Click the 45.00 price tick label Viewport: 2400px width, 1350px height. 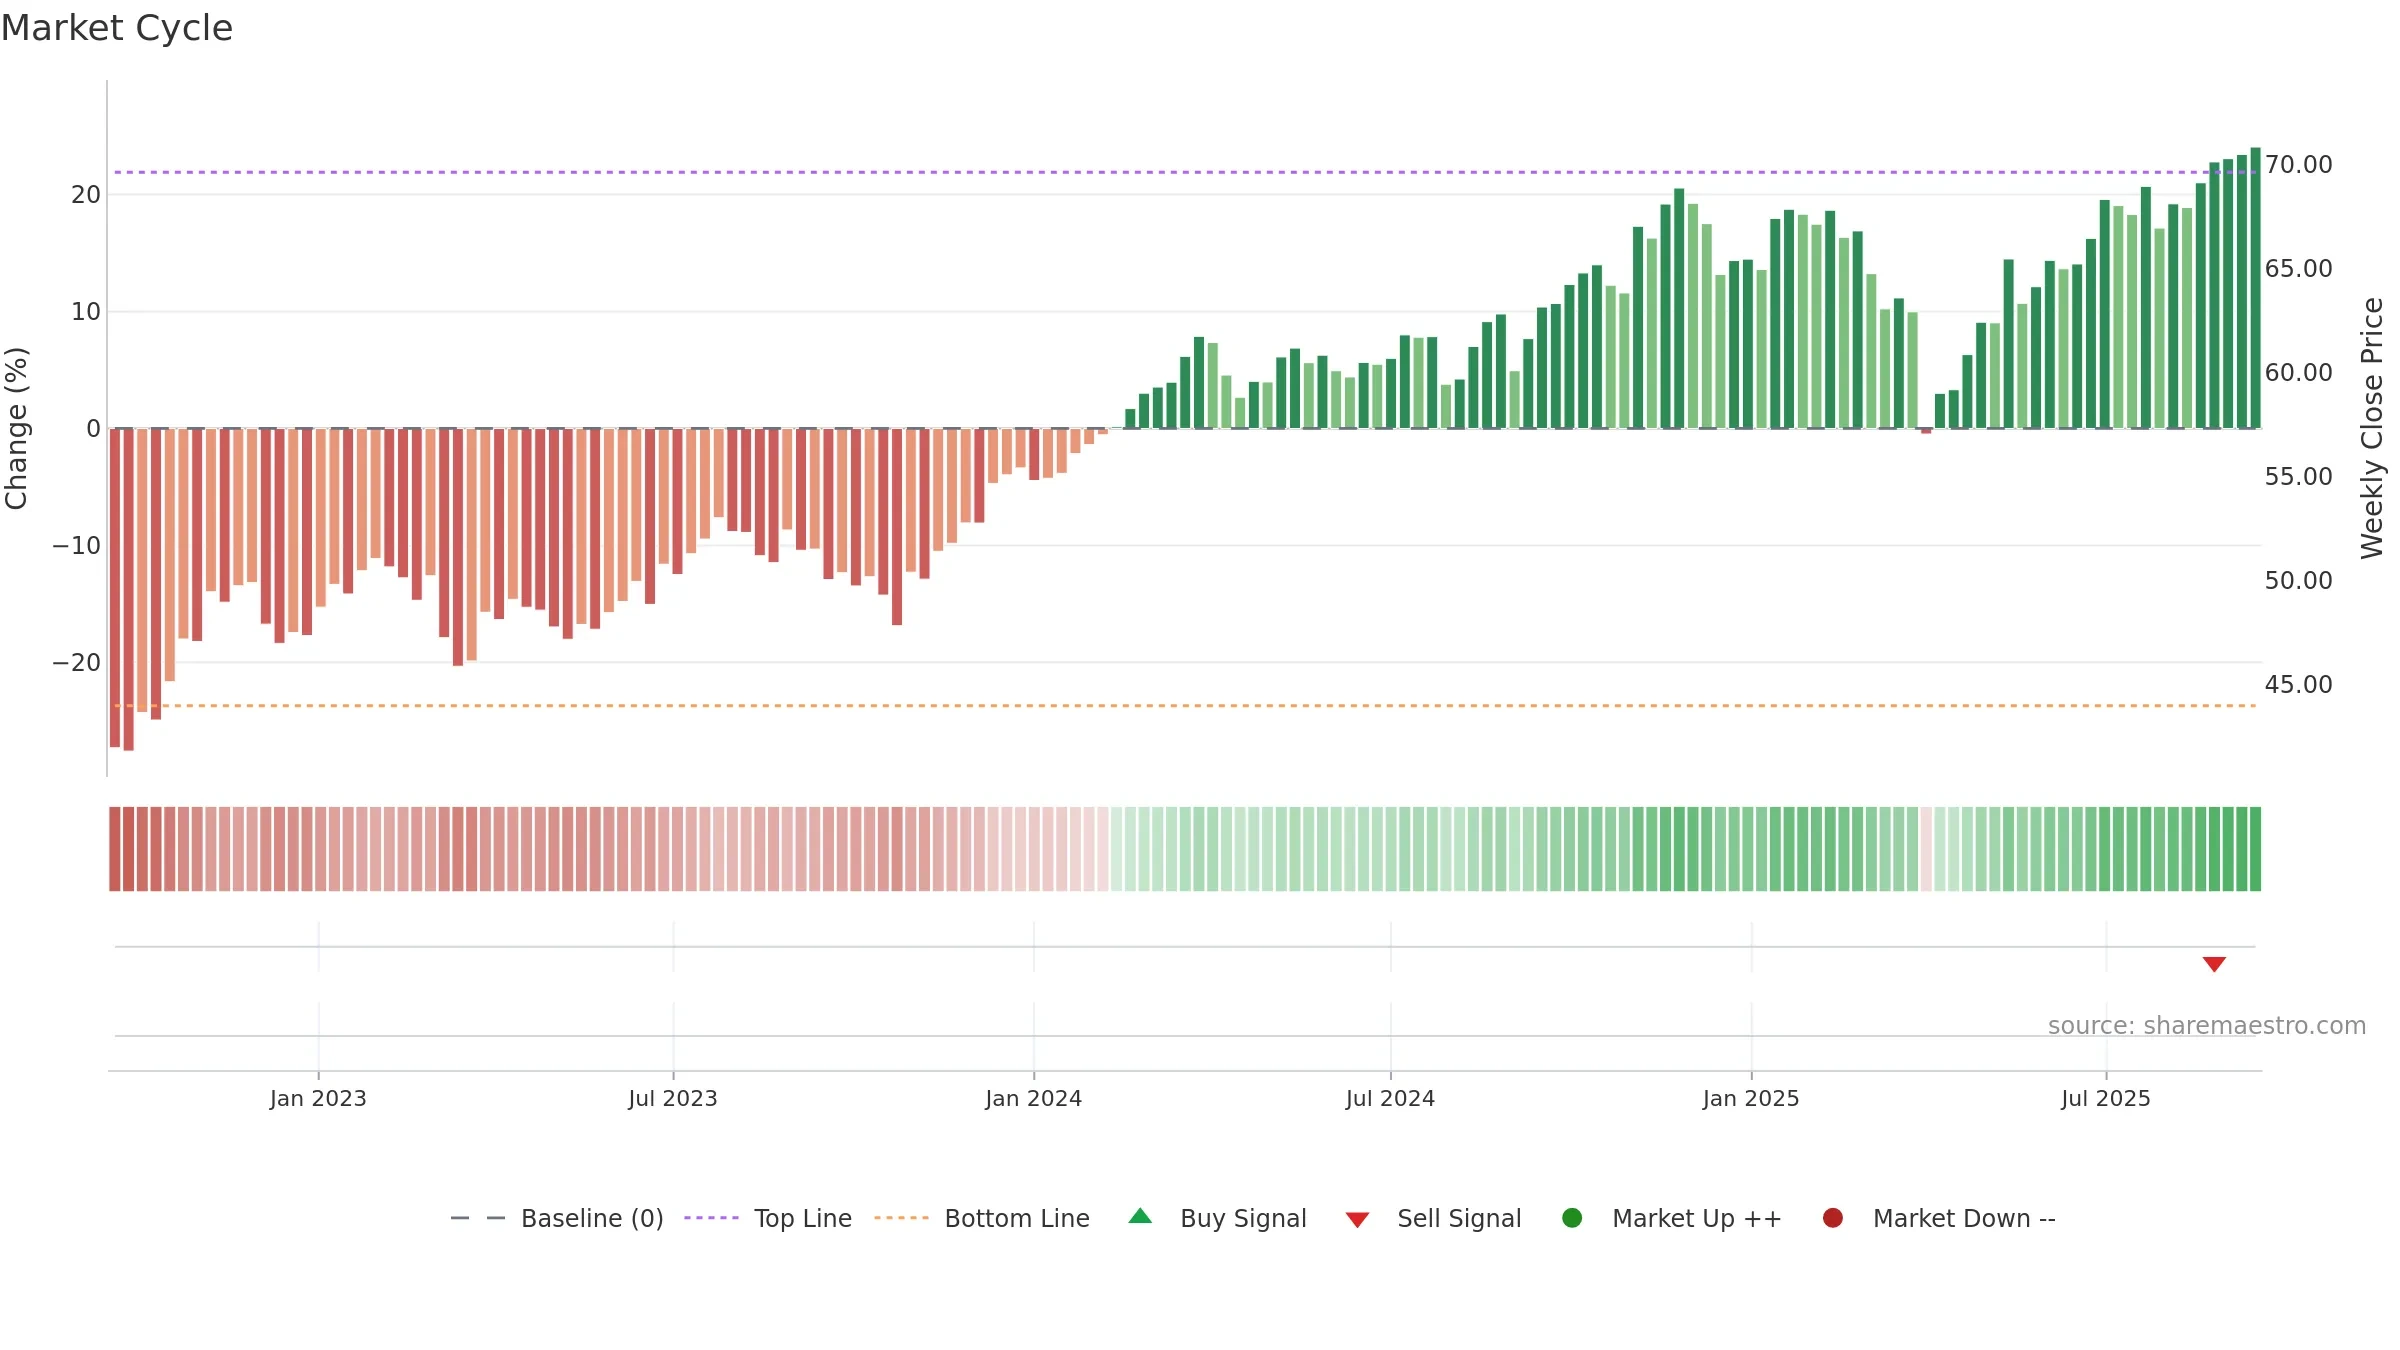[2298, 685]
